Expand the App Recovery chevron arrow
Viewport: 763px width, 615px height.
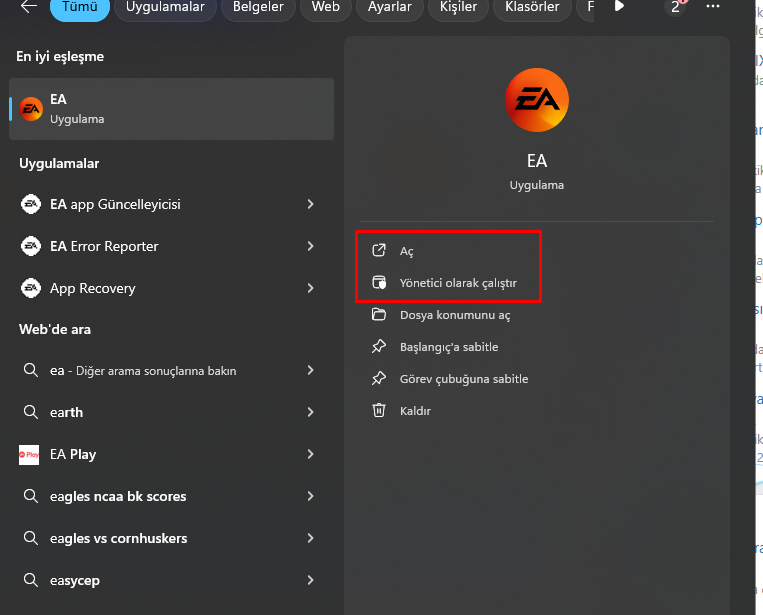tap(311, 288)
